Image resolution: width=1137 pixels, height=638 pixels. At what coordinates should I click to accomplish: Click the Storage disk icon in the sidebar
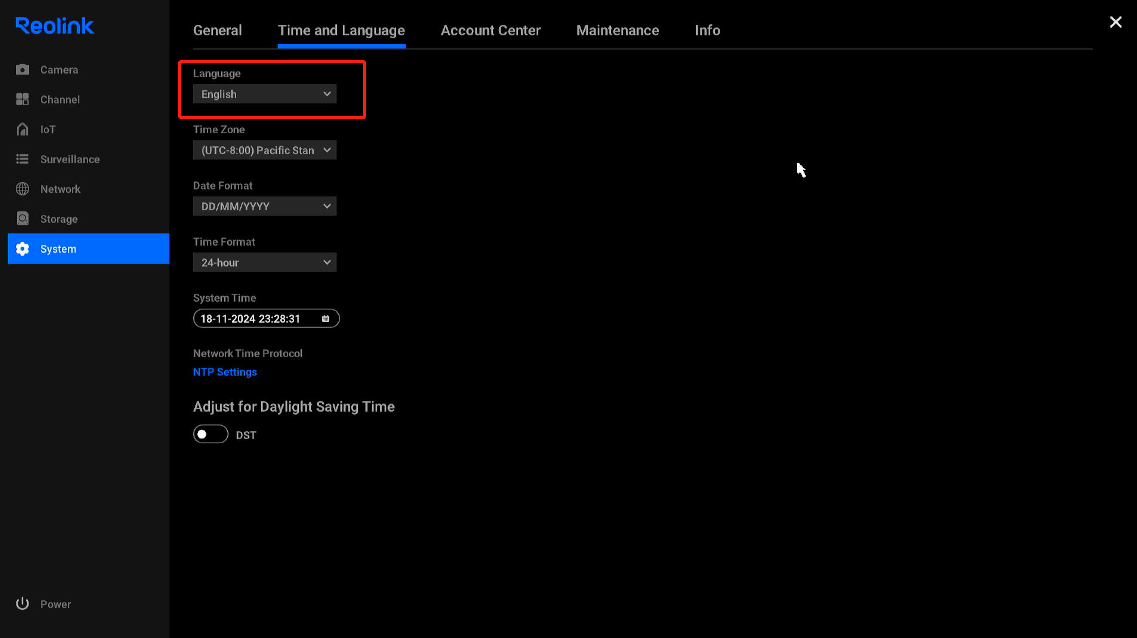[x=22, y=218]
